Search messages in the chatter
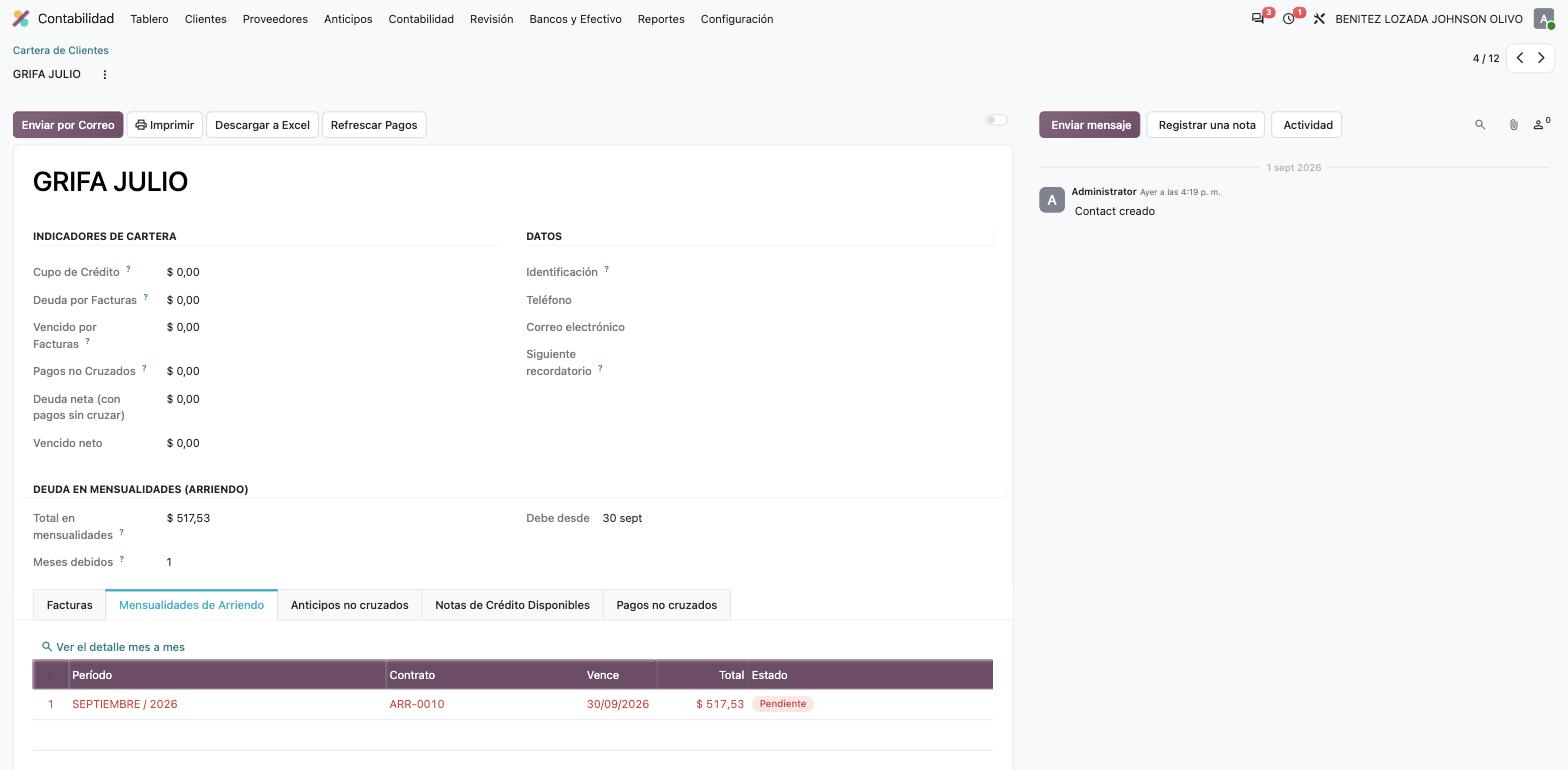 point(1480,125)
